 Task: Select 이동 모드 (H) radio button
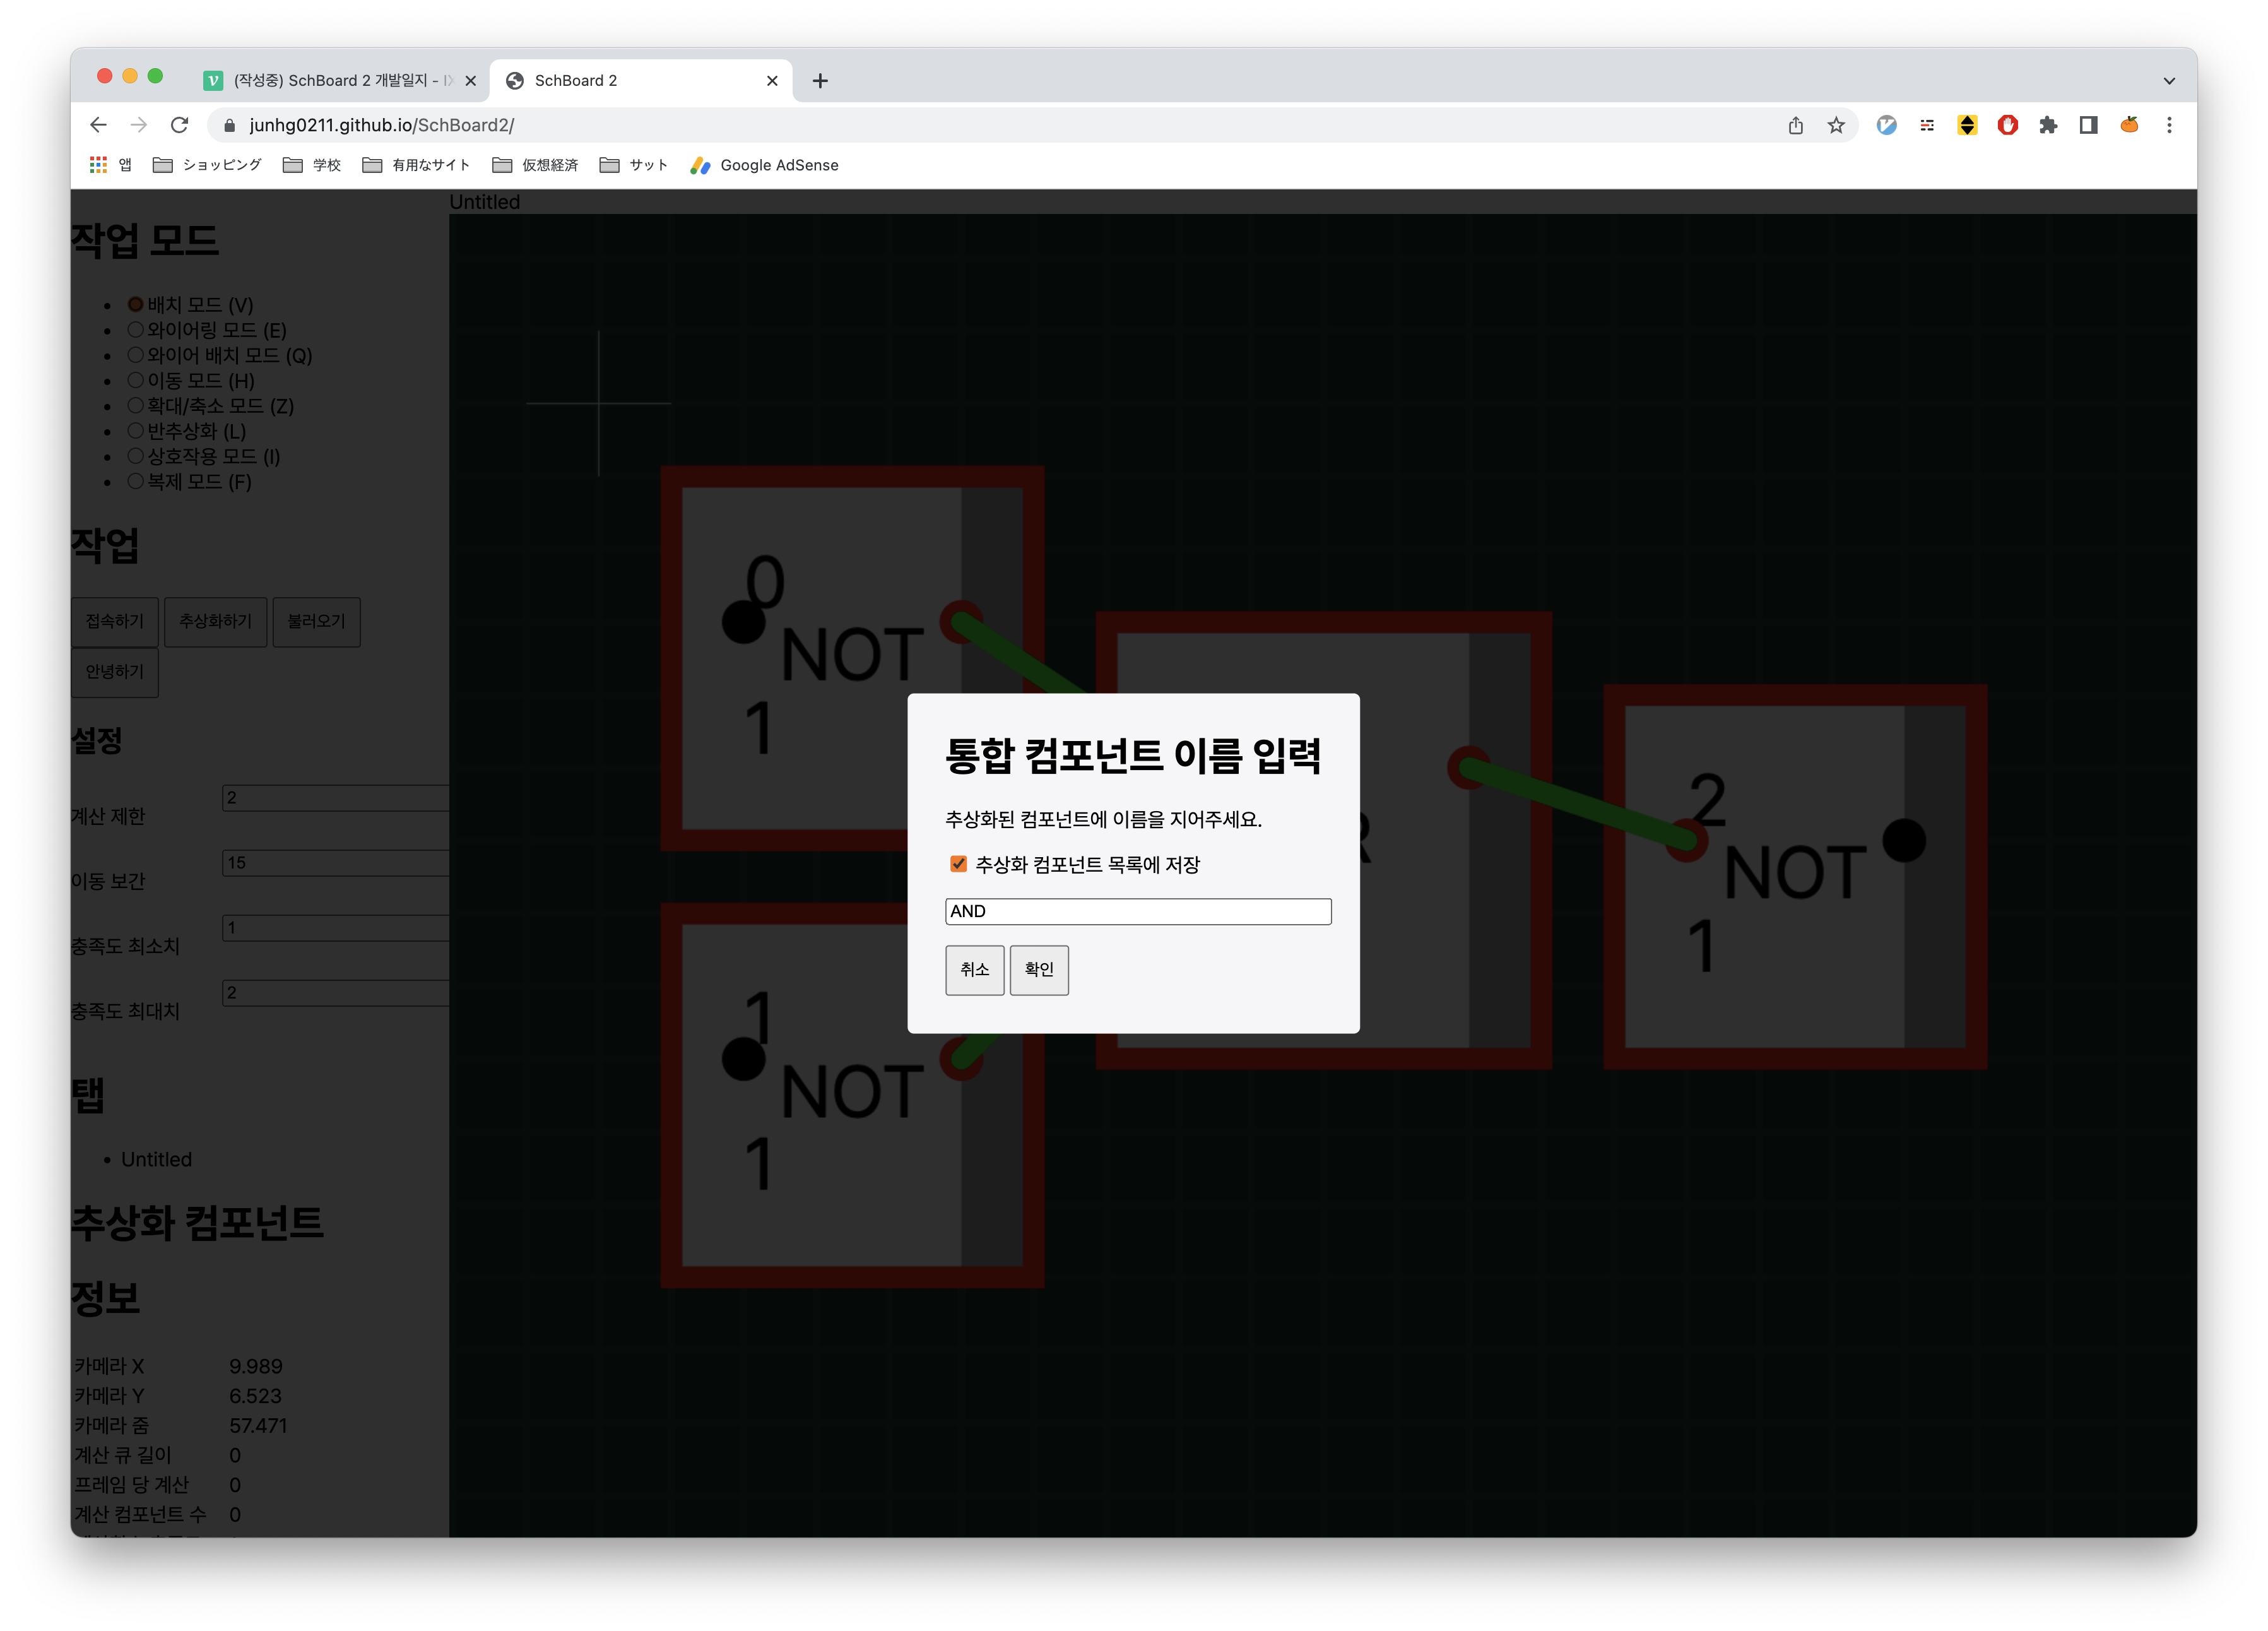[136, 380]
